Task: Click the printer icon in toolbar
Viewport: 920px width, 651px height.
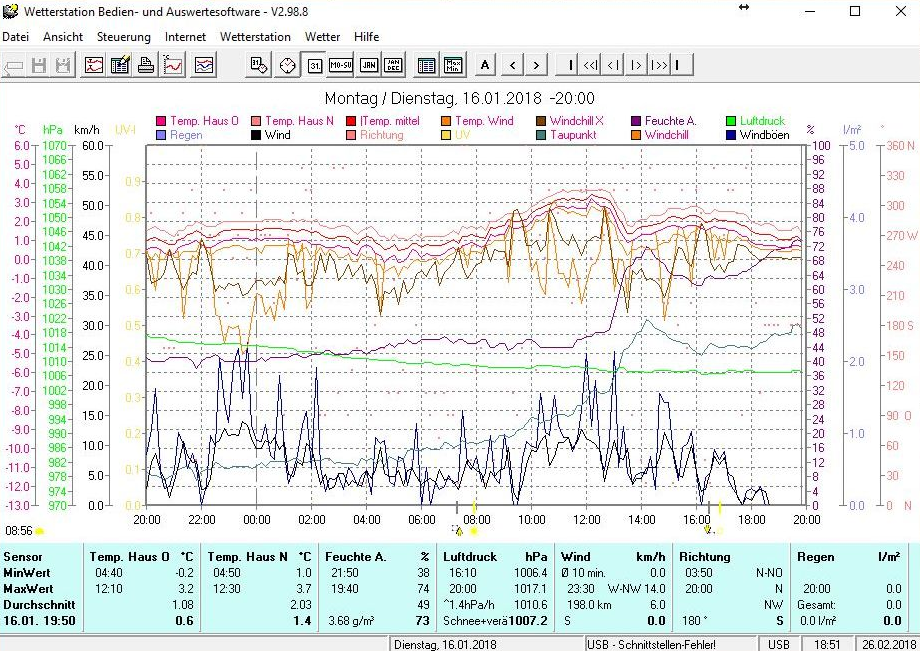Action: (146, 66)
